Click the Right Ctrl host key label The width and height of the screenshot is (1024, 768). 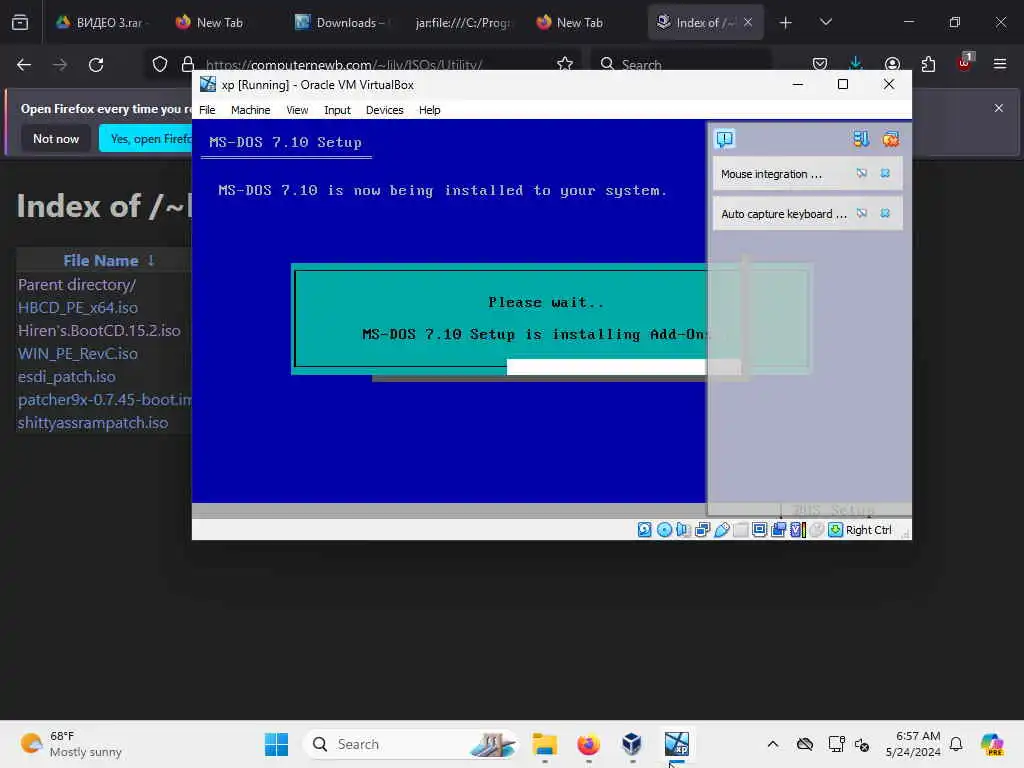(x=869, y=530)
